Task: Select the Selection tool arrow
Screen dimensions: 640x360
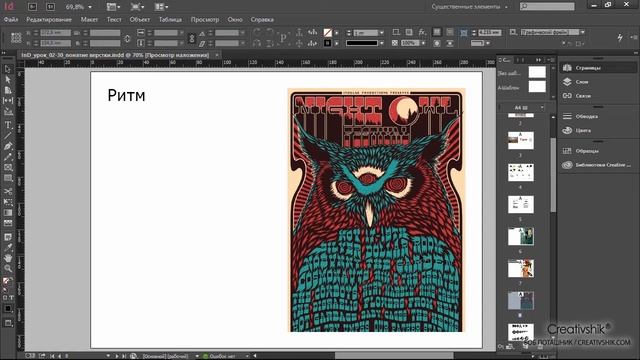Action: coord(8,69)
